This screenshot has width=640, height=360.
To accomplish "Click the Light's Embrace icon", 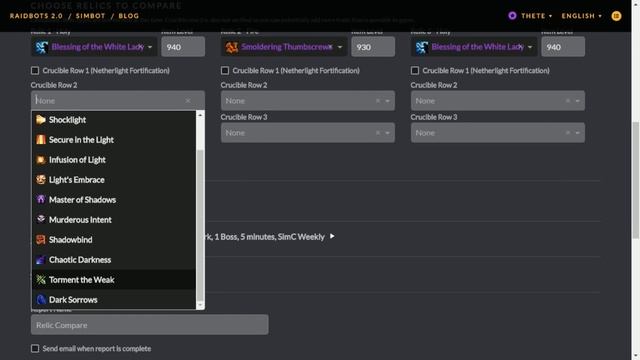I will coord(41,180).
